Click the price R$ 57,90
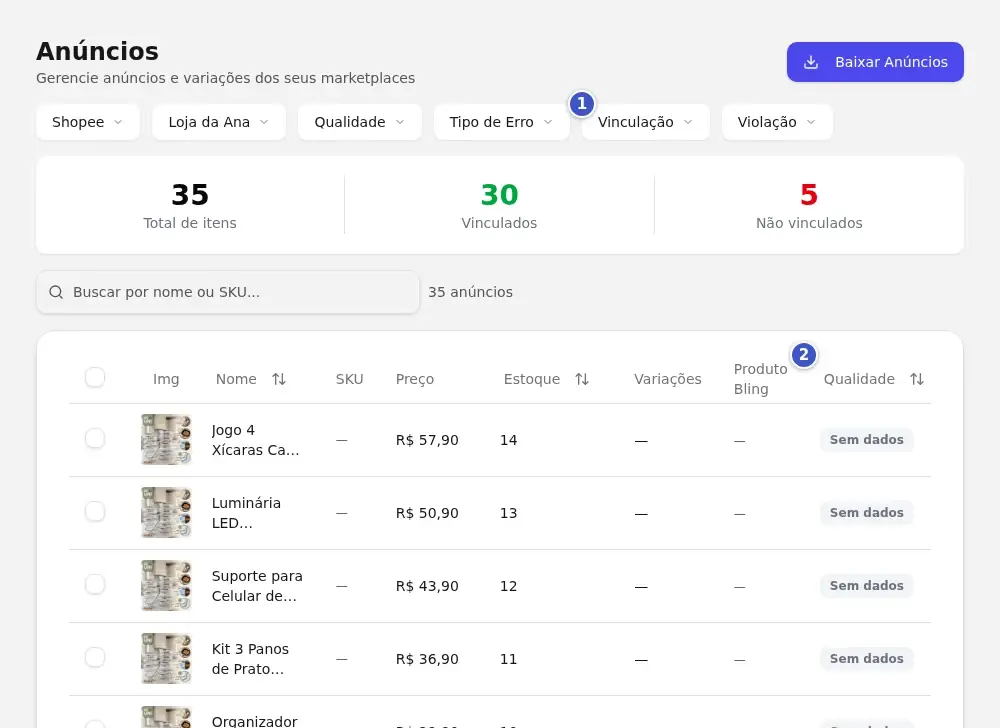 (x=427, y=440)
